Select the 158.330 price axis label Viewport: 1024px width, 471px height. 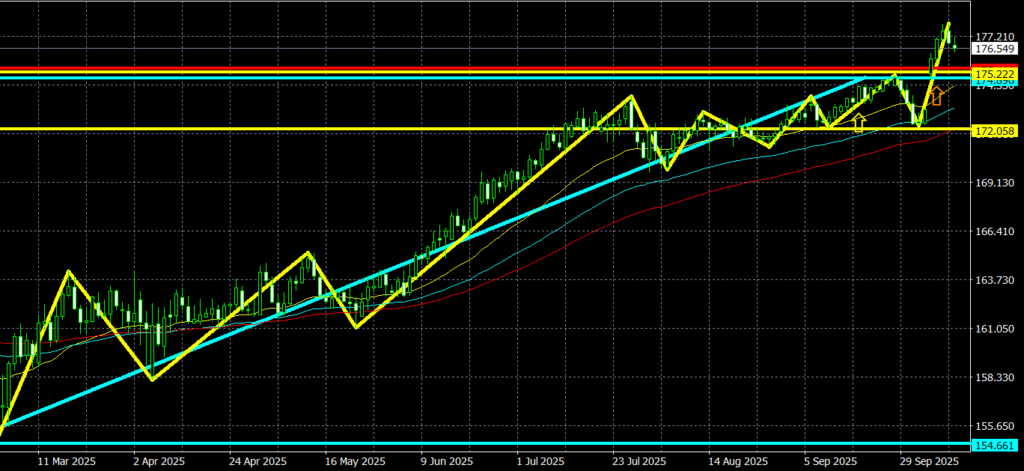(x=995, y=378)
